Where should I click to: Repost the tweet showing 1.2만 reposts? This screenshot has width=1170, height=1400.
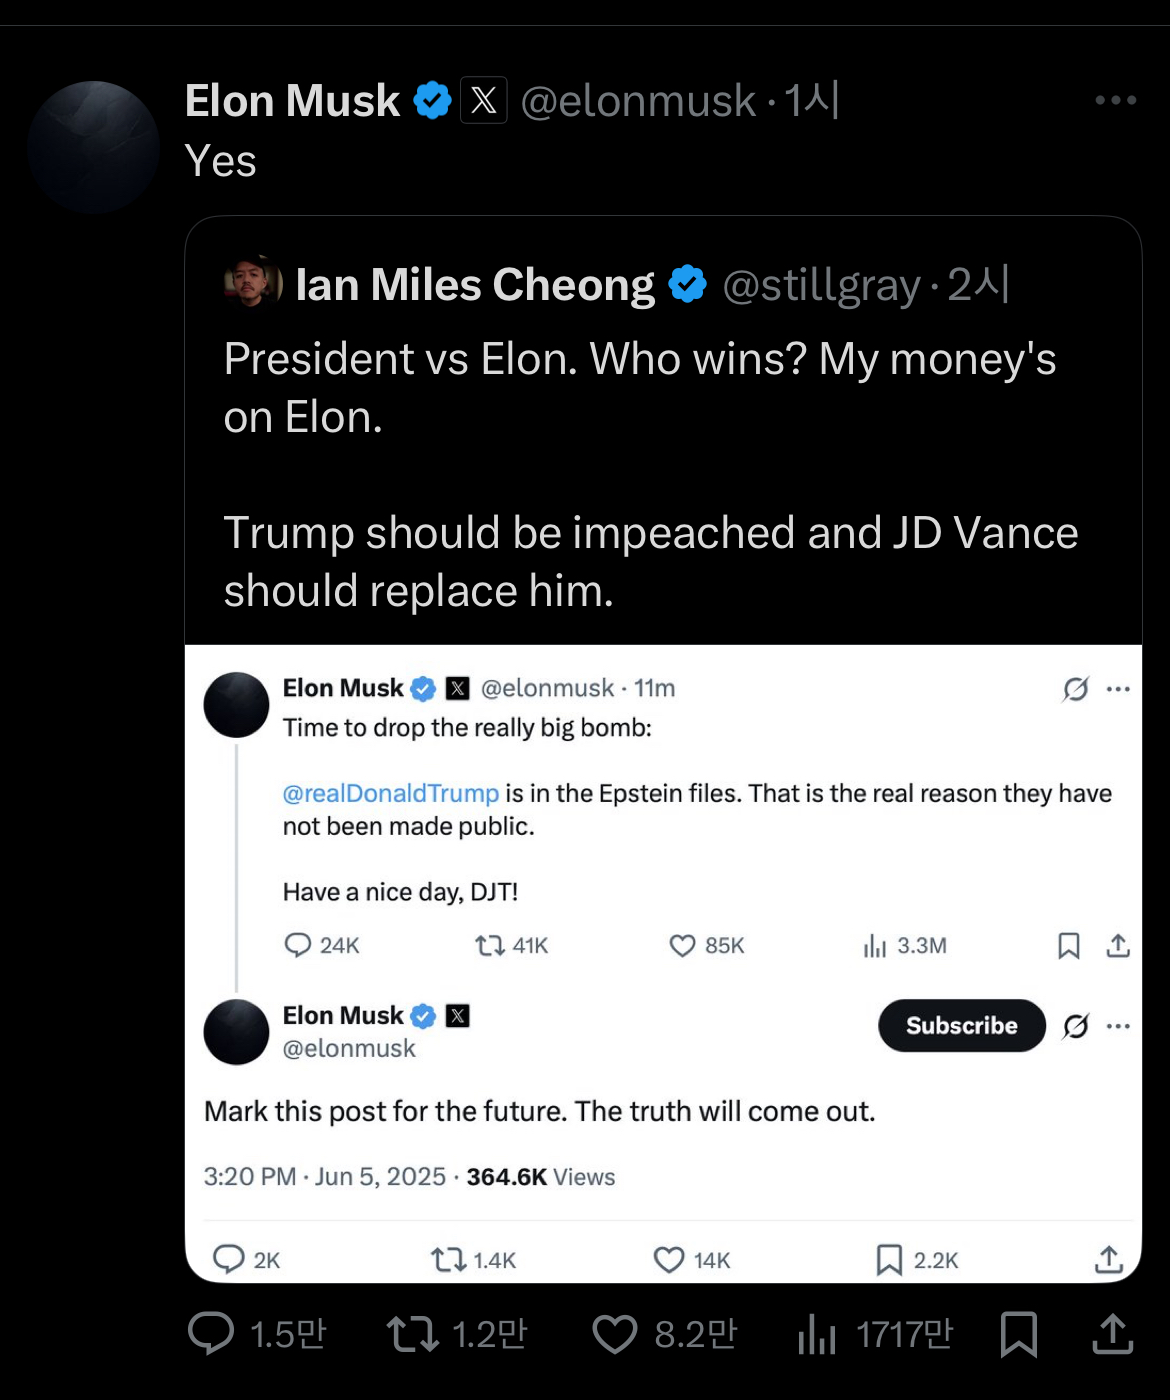412,1334
